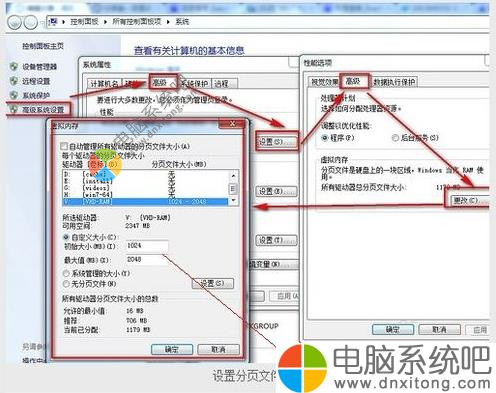Click the 更改 button under 虚拟内存
The width and height of the screenshot is (496, 393).
pyautogui.click(x=467, y=200)
